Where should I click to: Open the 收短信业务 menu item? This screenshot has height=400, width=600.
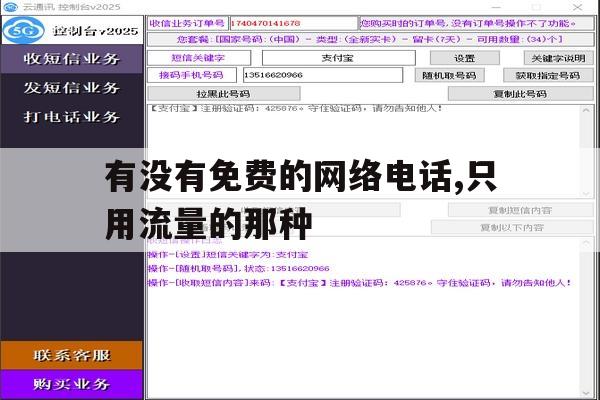[72, 59]
